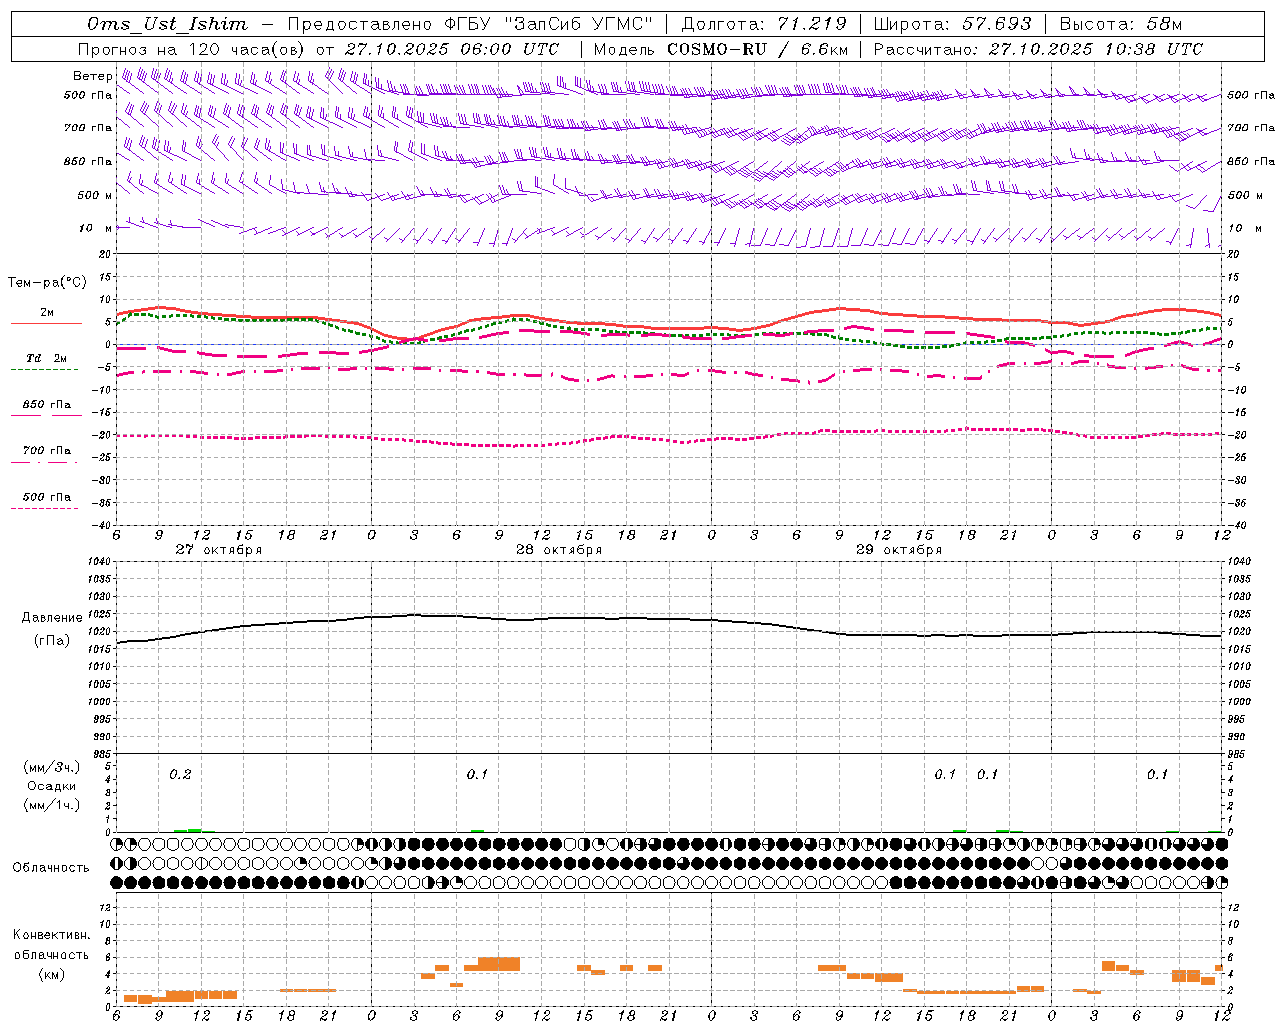Click the 700 гПа dash-dot legend line
This screenshot has width=1280, height=1024.
(x=44, y=462)
